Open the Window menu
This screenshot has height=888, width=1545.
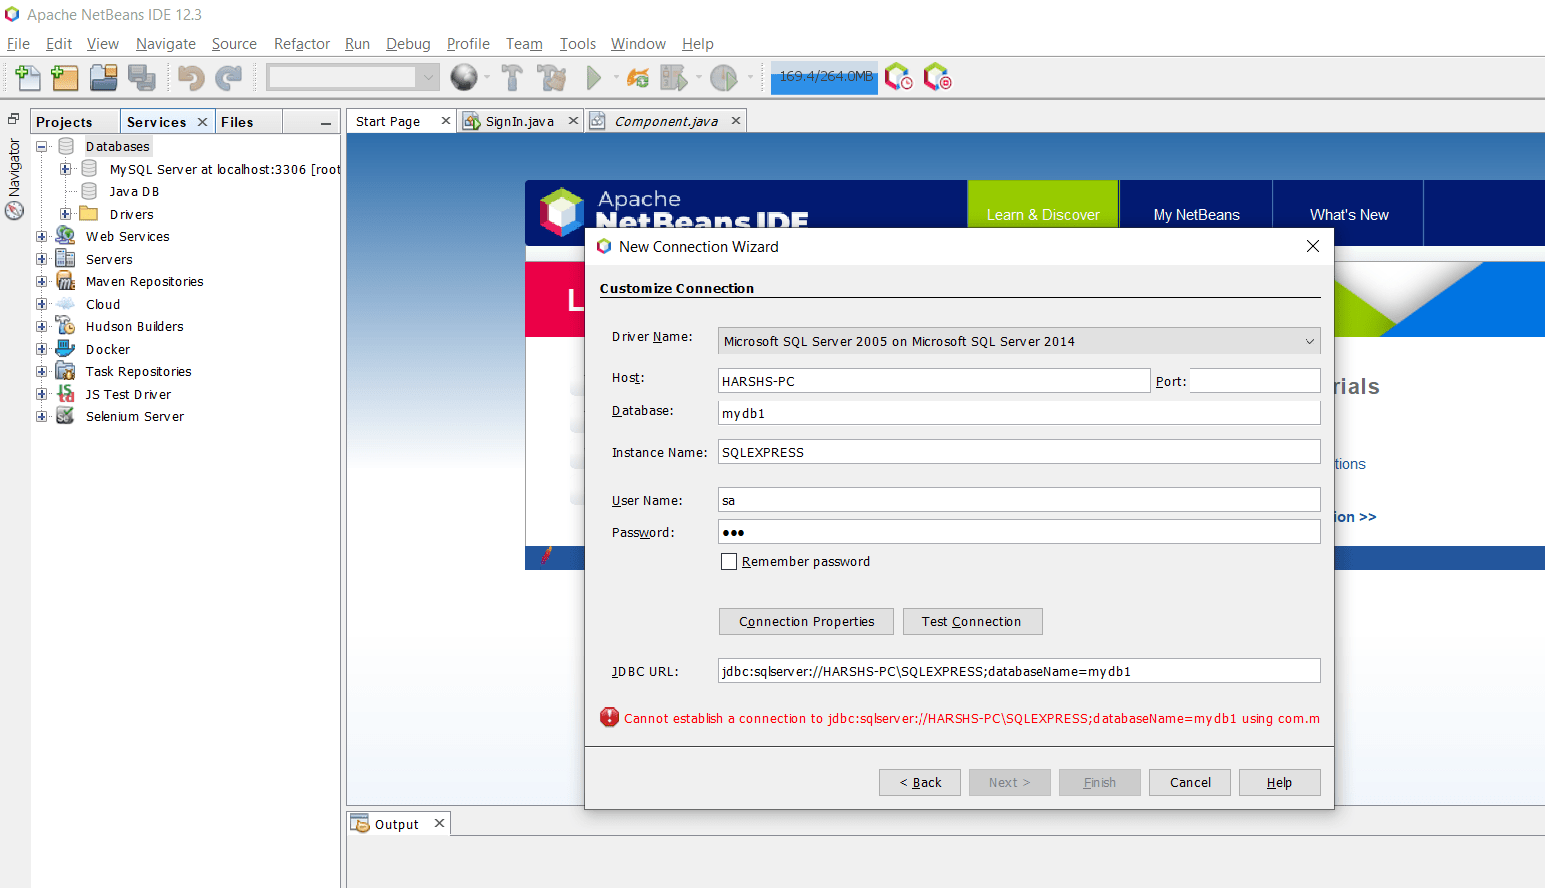tap(638, 44)
